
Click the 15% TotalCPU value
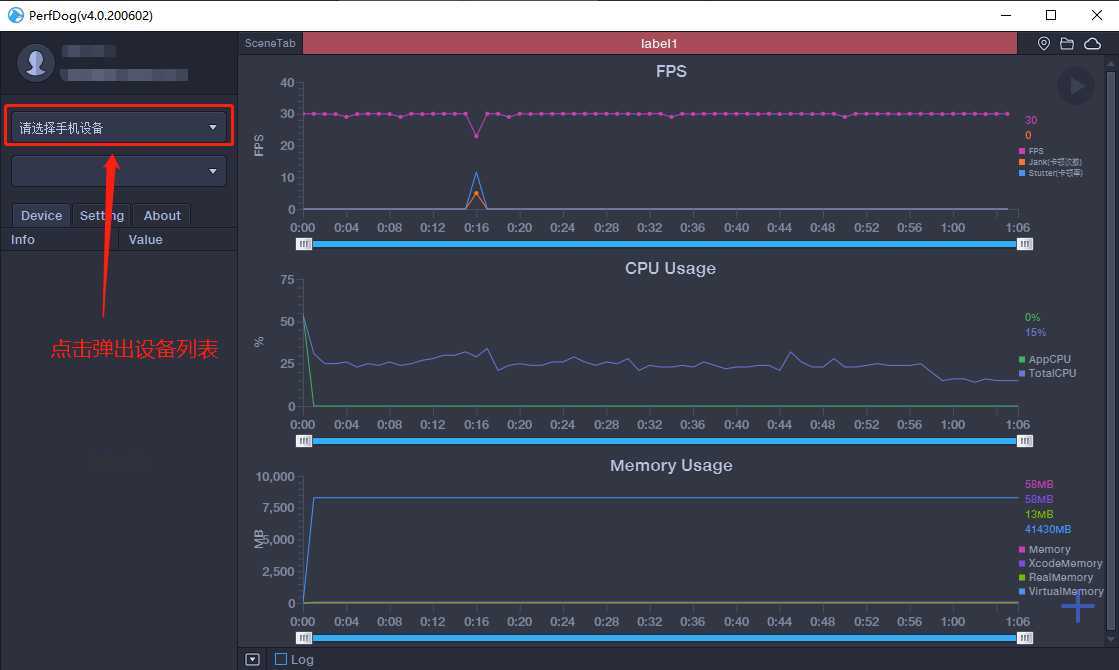(x=1035, y=333)
